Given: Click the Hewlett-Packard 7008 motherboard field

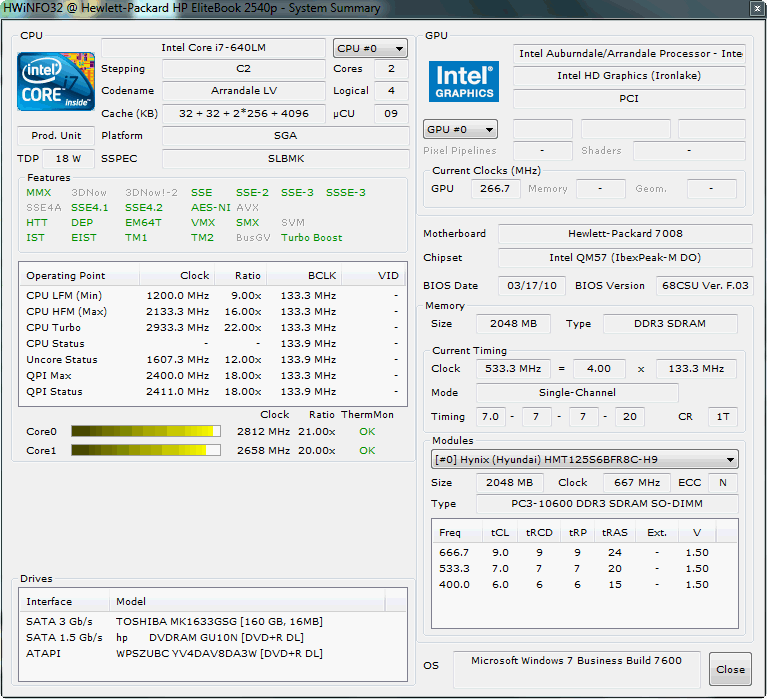Looking at the screenshot, I should 625,234.
